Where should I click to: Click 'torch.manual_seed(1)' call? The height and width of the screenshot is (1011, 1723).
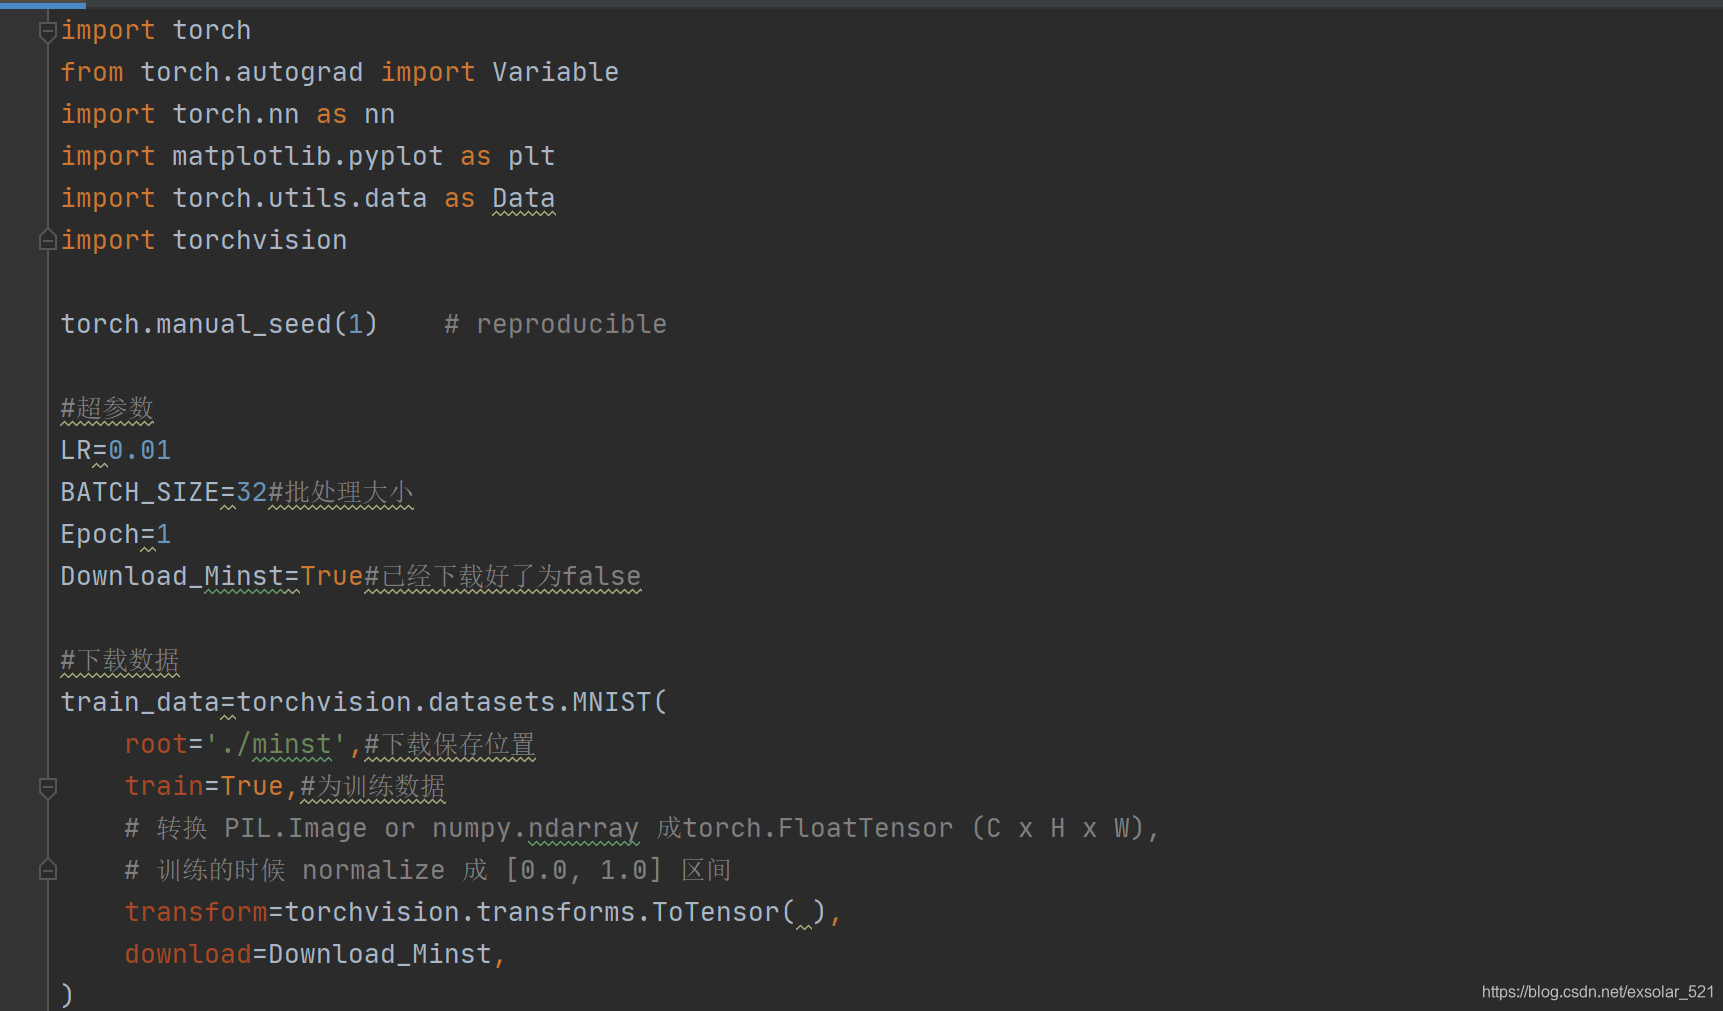coord(219,325)
